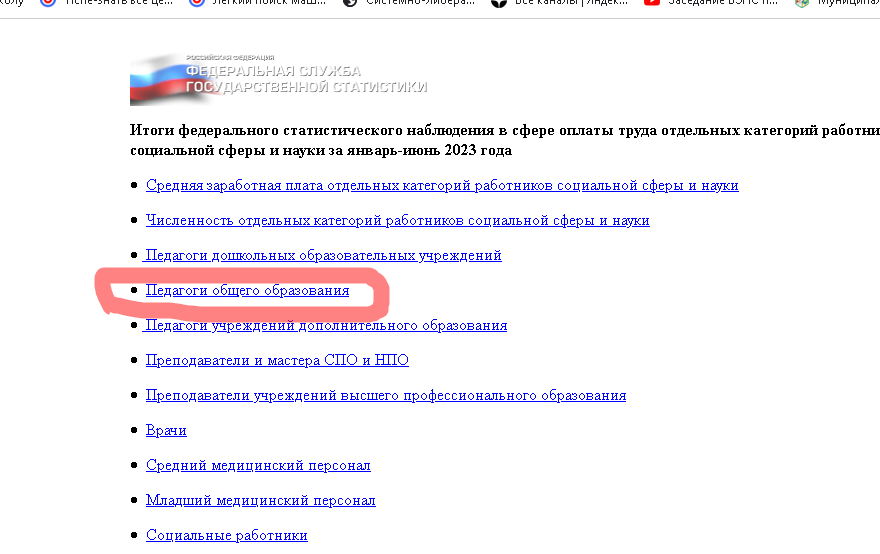This screenshot has height=554, width=880.
Task: Click the Federal Statistics Service logo banner
Action: (279, 79)
